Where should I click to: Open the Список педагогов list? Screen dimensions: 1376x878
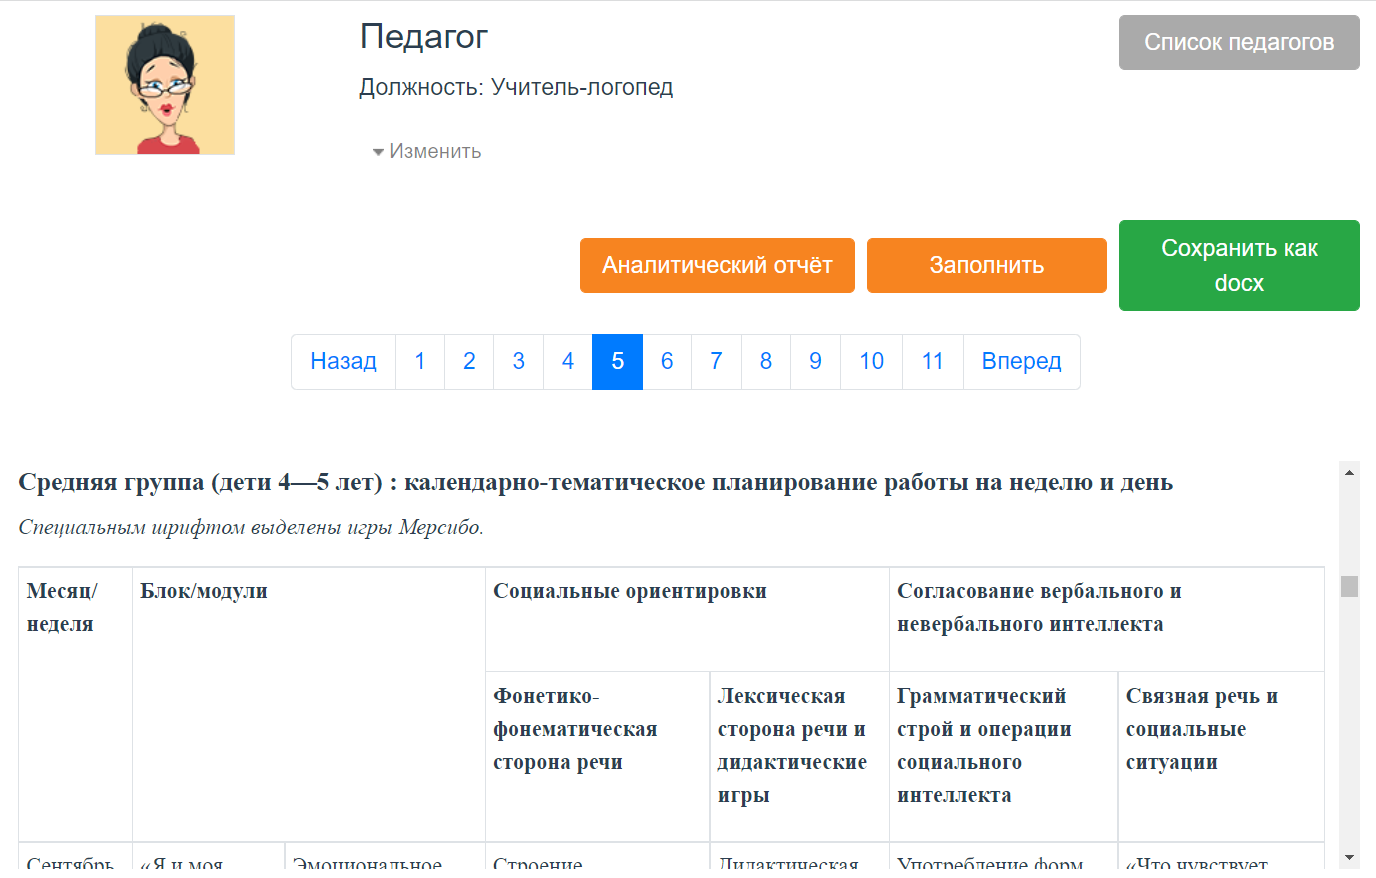1238,42
